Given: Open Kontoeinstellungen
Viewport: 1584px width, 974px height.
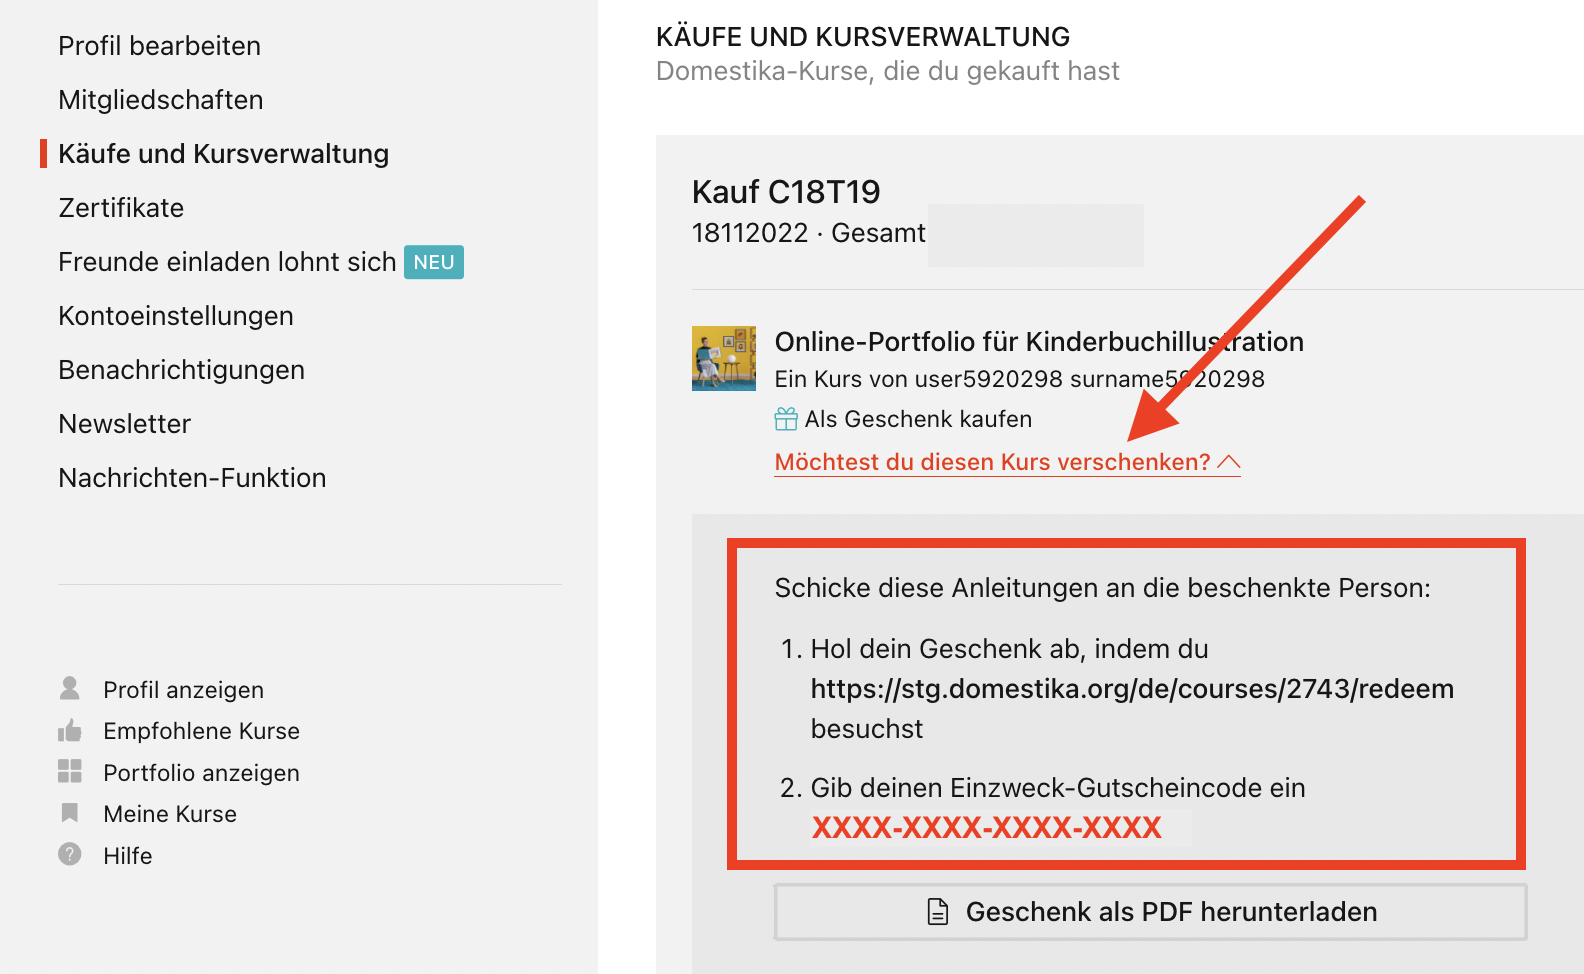Looking at the screenshot, I should (x=176, y=316).
